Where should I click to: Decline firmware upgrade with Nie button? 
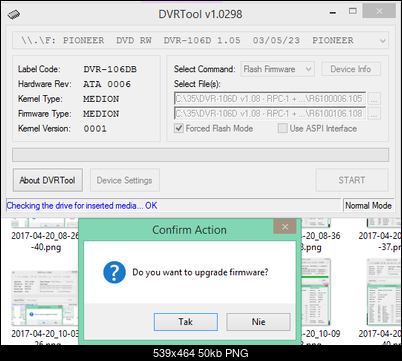pyautogui.click(x=258, y=322)
